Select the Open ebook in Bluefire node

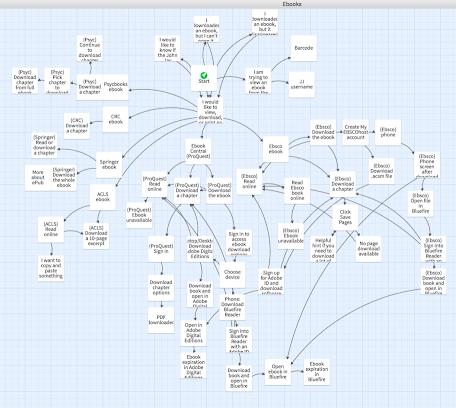(278, 372)
